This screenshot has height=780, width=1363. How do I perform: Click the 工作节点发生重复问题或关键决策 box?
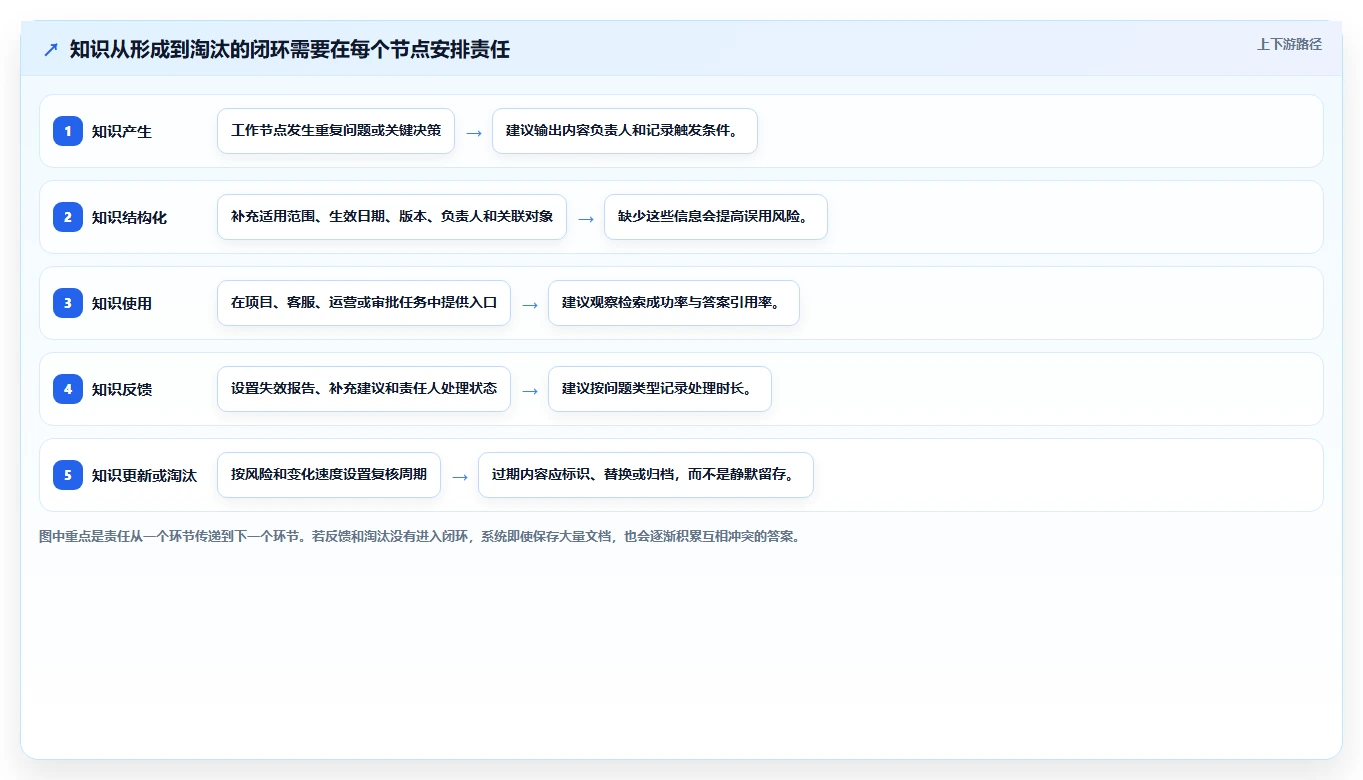336,131
